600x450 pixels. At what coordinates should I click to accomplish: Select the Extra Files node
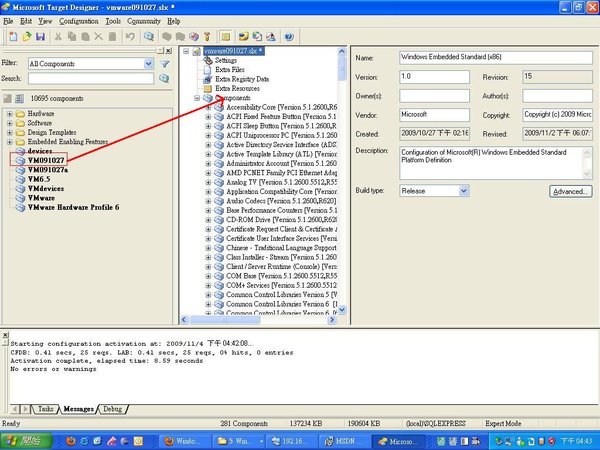(230, 70)
